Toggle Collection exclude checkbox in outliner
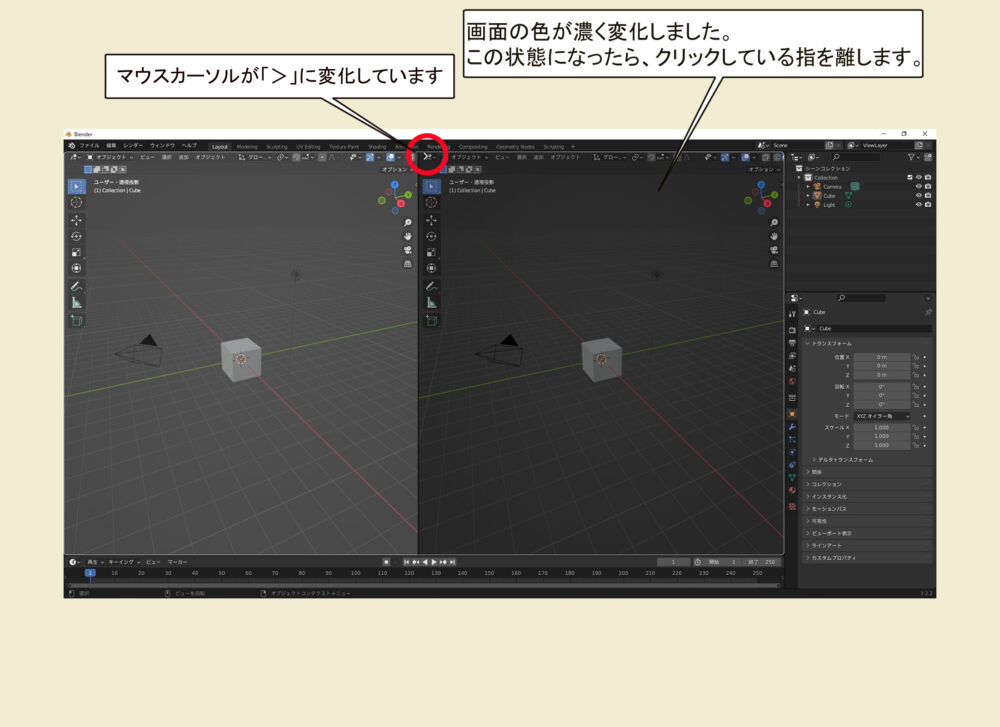The height and width of the screenshot is (727, 1000). [x=909, y=177]
